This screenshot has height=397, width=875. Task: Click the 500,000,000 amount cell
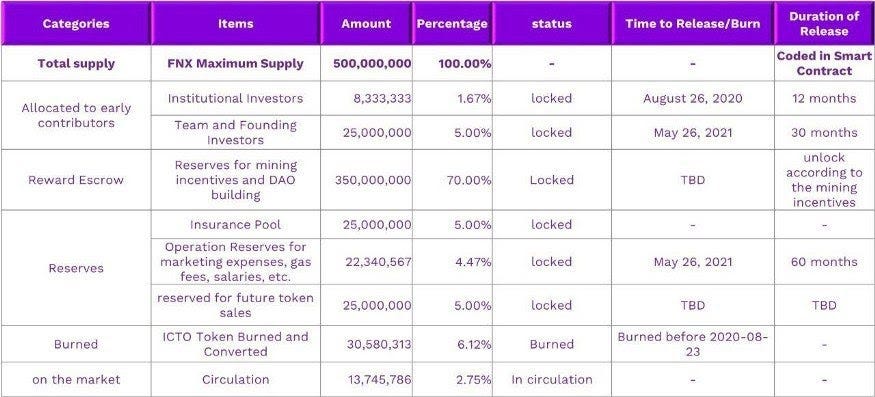[x=366, y=63]
